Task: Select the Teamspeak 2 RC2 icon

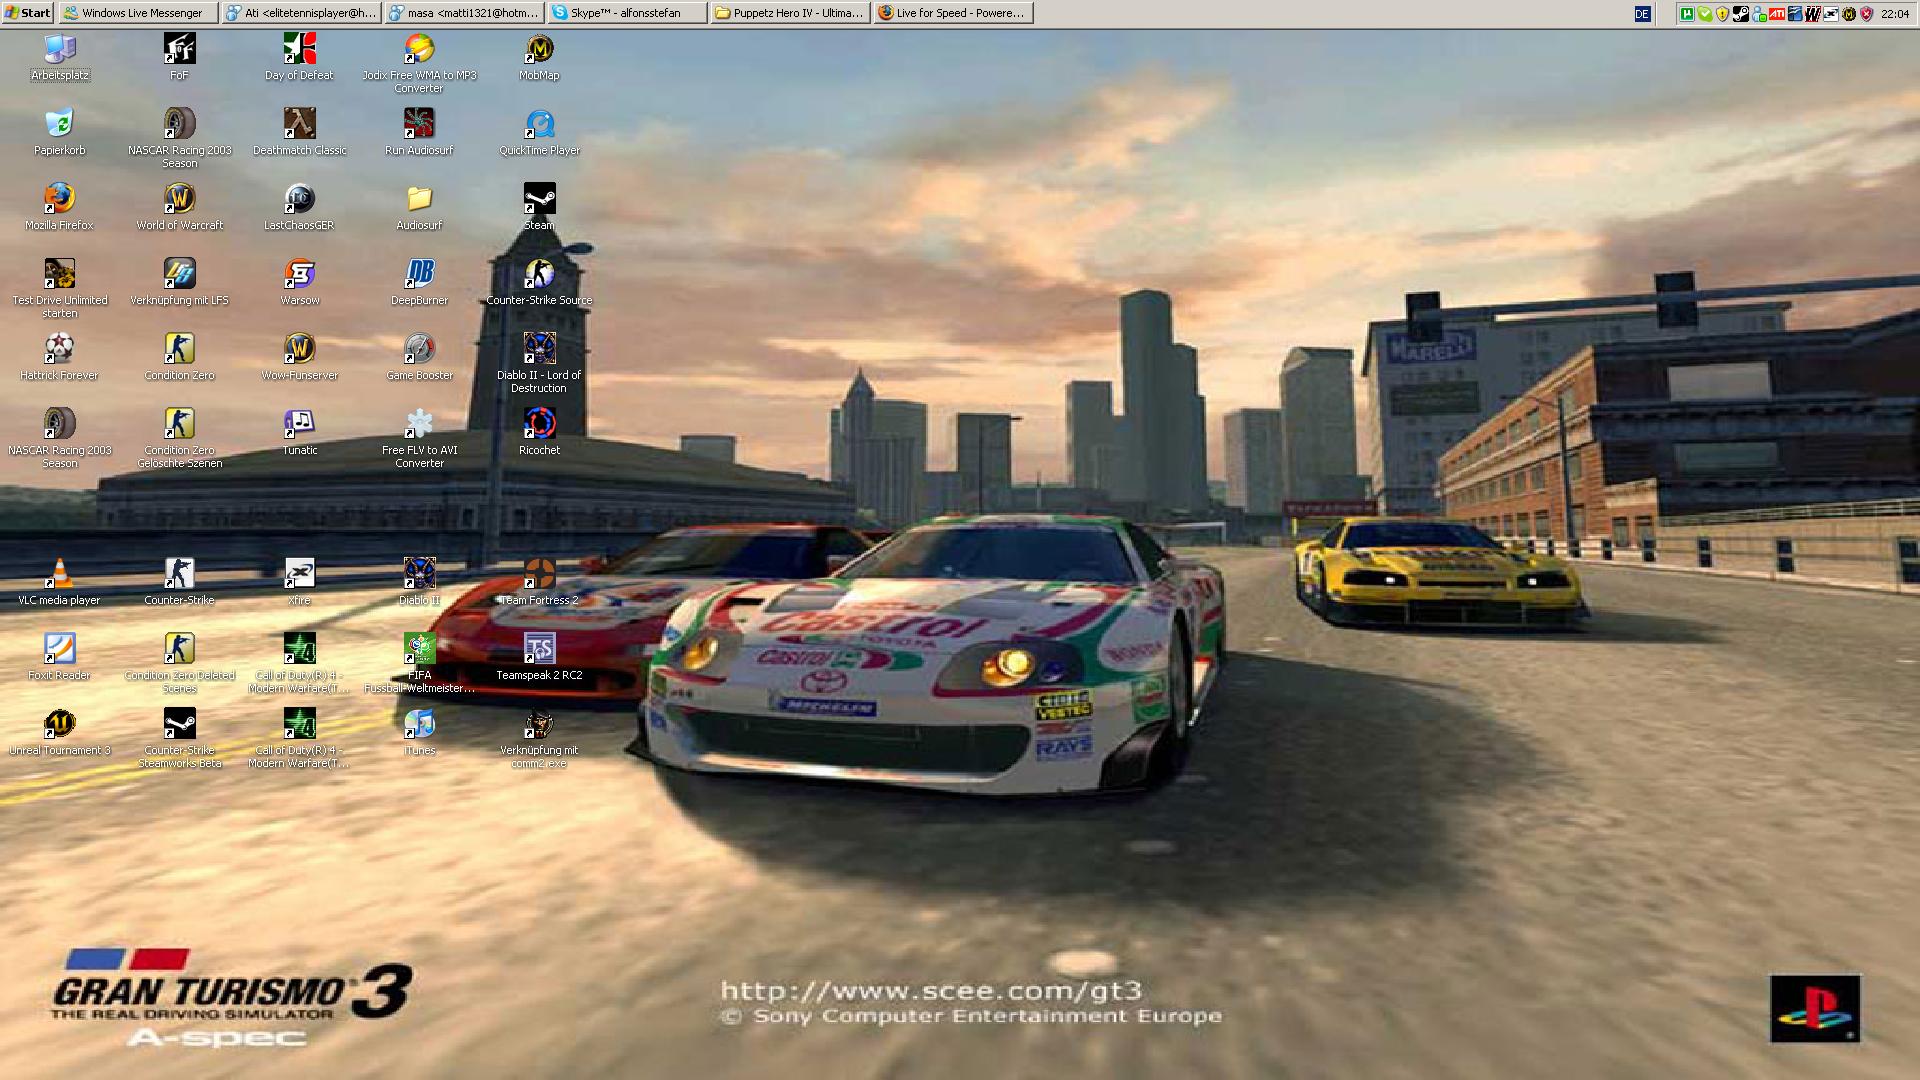Action: point(540,649)
